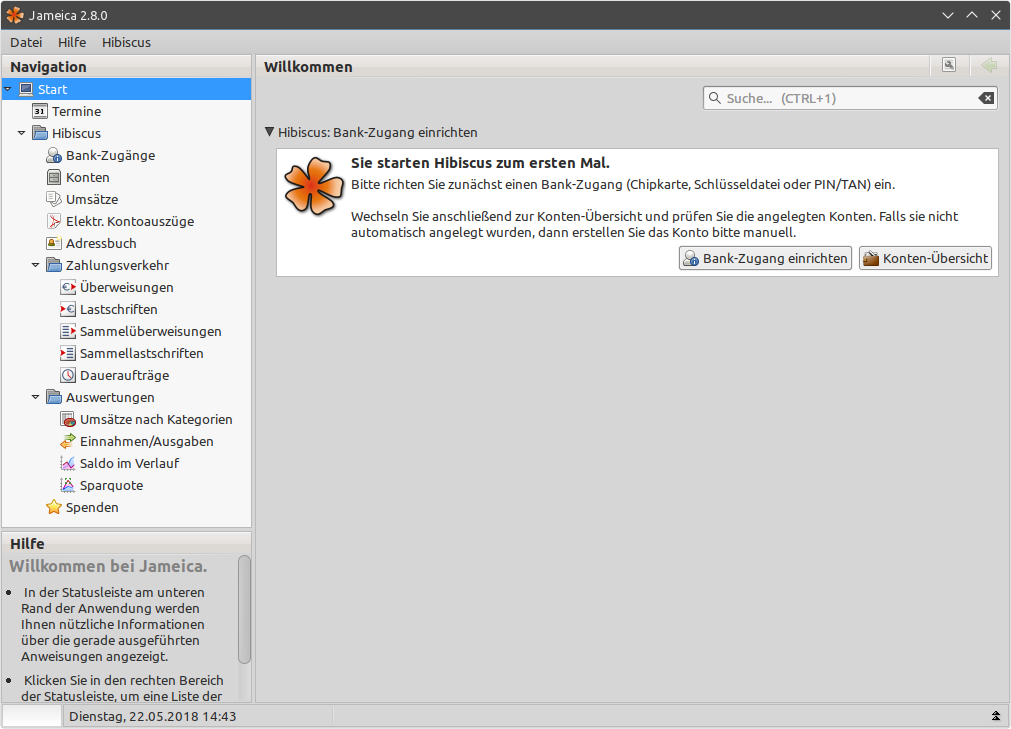
Task: Collapse the Zahlungsverkehr tree node
Action: tap(35, 265)
